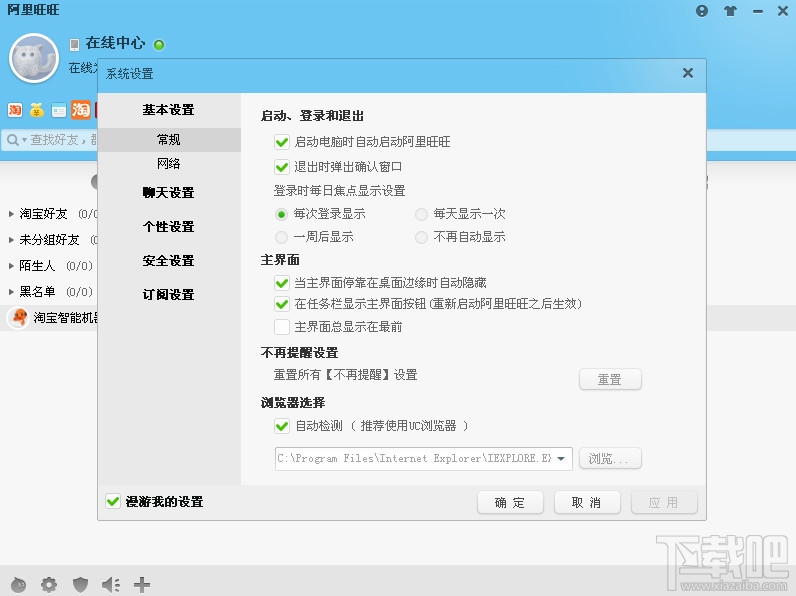Image resolution: width=796 pixels, height=596 pixels.
Task: Expand the 未分组好友 group
Action: point(11,240)
